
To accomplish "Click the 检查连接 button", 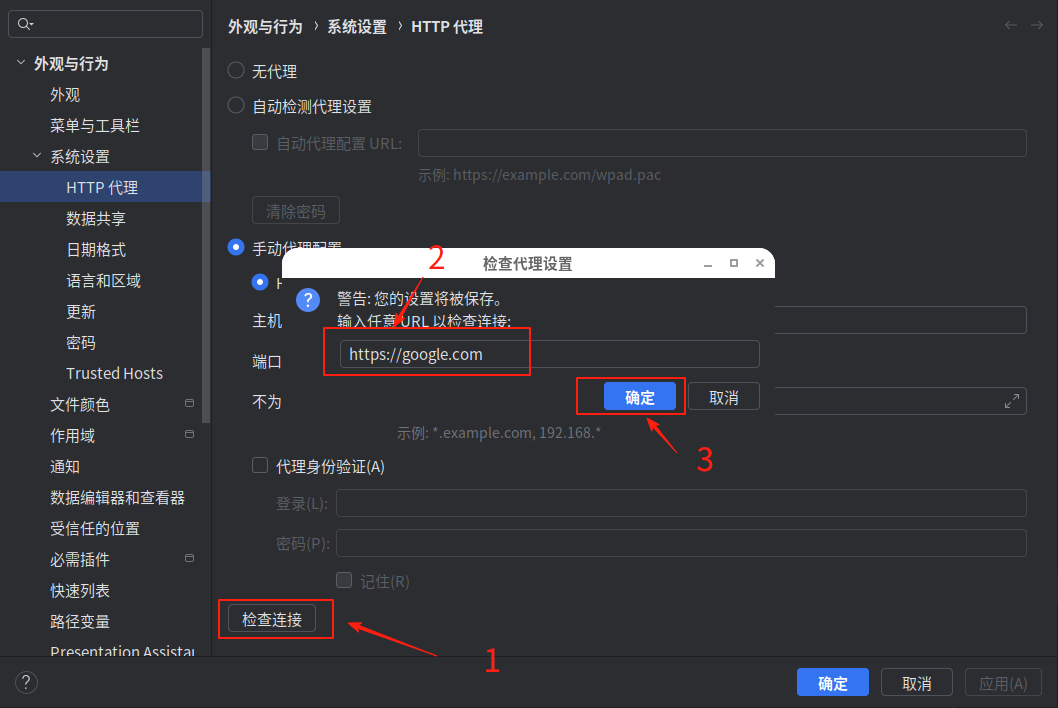I will click(x=274, y=618).
